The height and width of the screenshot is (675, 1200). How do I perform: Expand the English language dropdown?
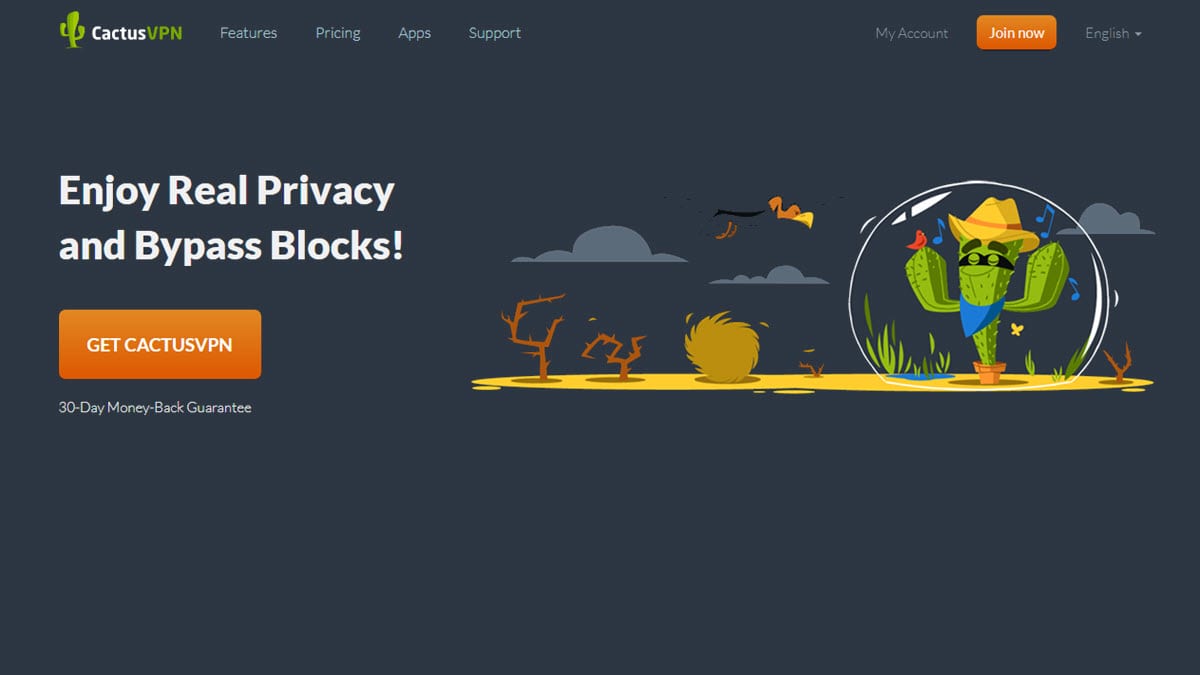(1113, 33)
